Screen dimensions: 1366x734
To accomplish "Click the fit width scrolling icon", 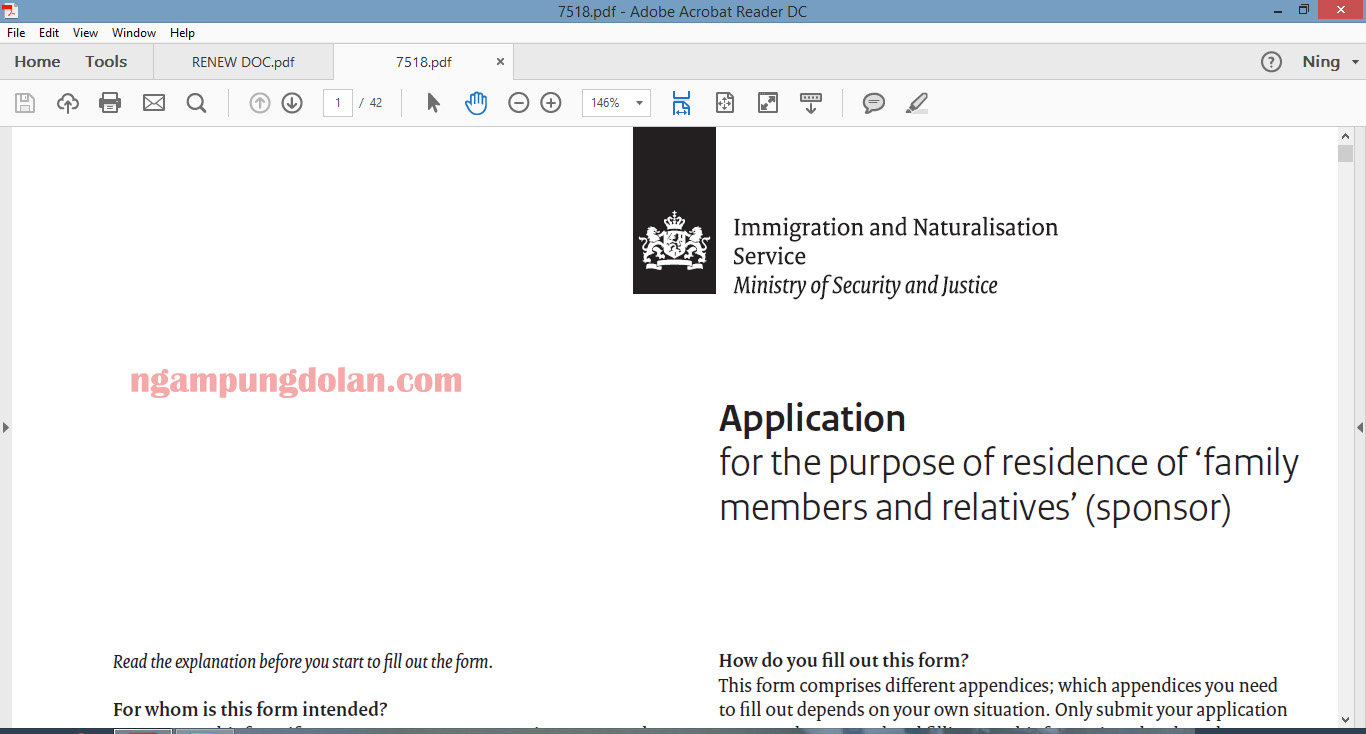I will point(681,103).
